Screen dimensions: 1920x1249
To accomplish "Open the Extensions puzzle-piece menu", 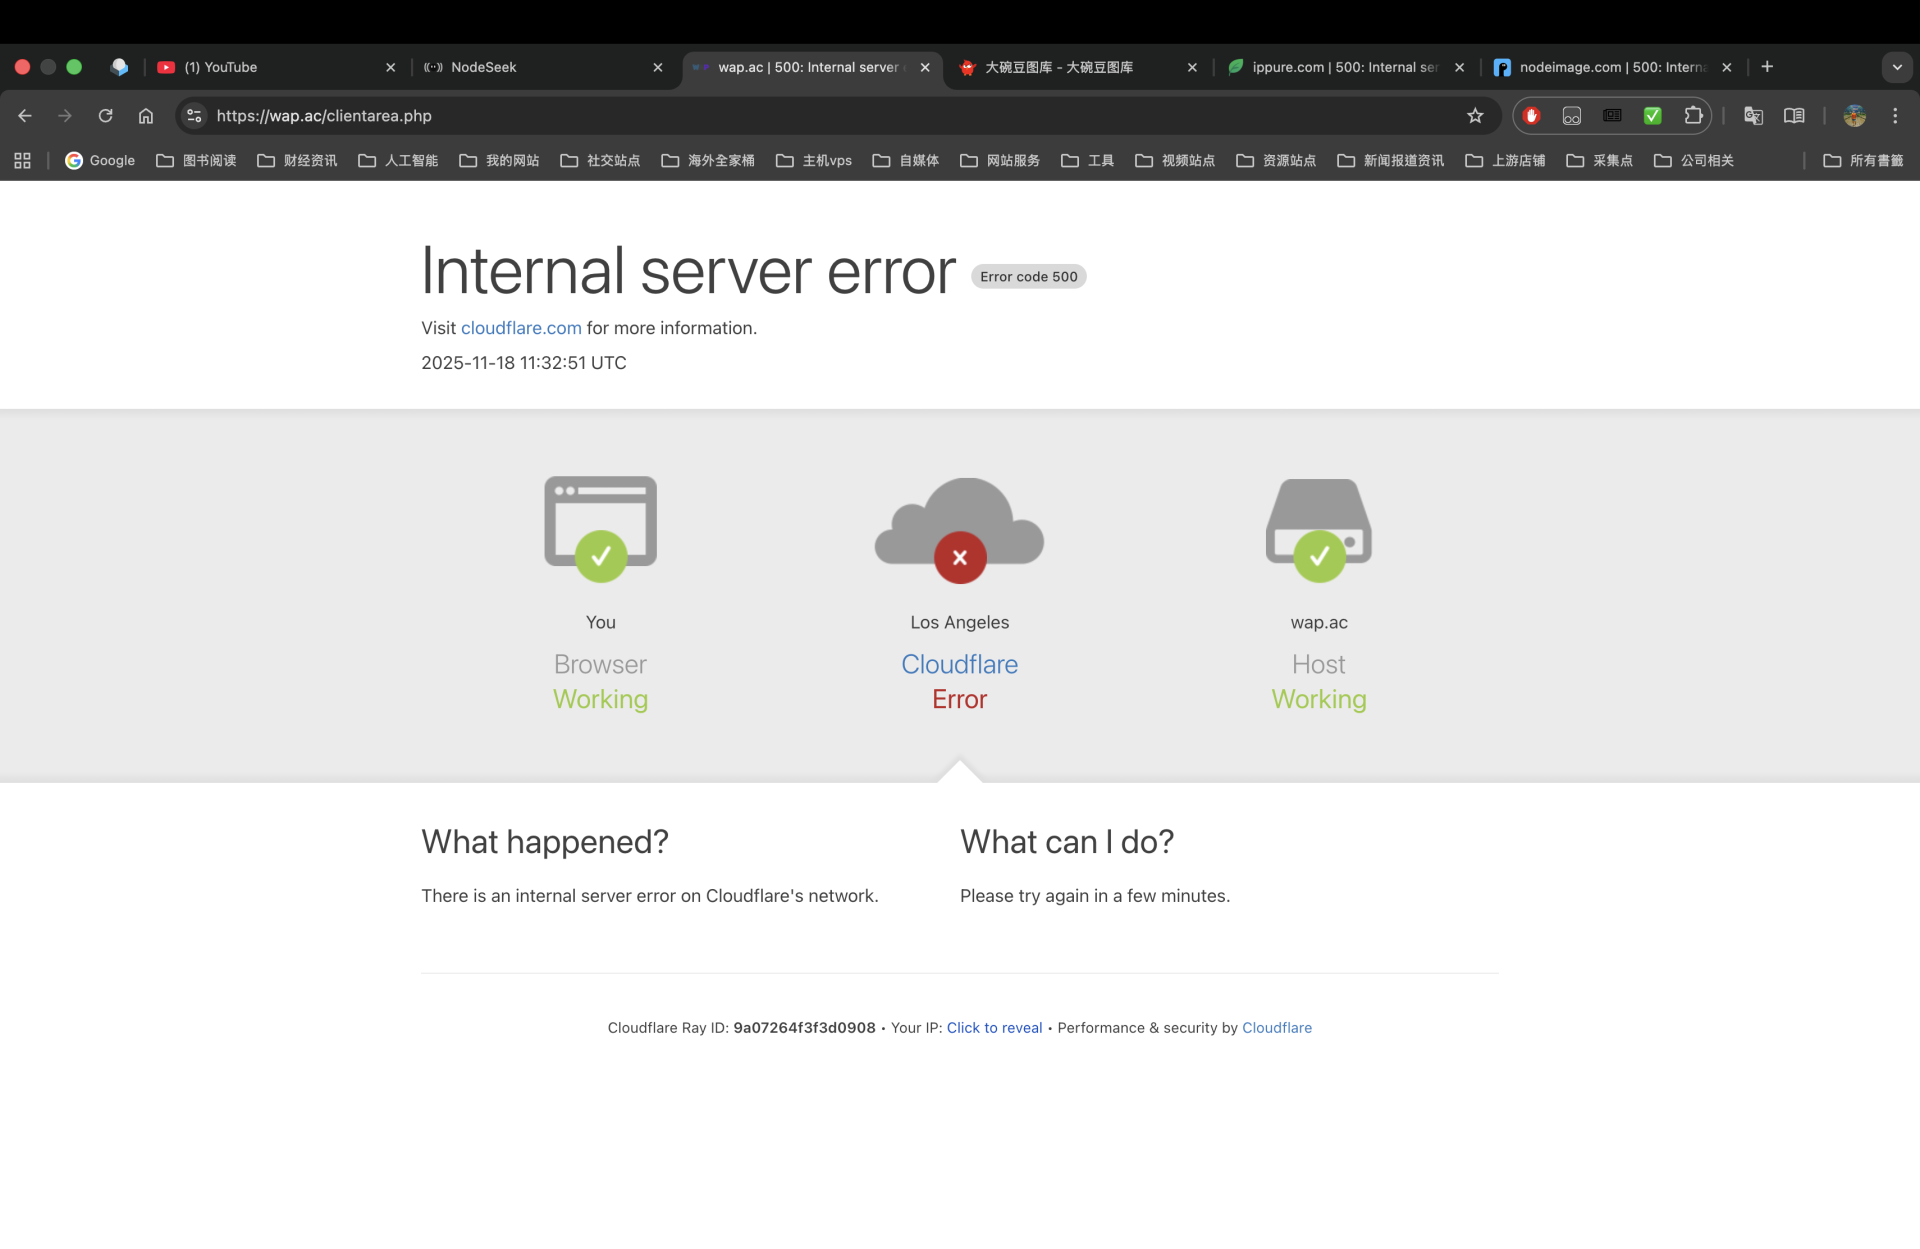I will 1693,116.
